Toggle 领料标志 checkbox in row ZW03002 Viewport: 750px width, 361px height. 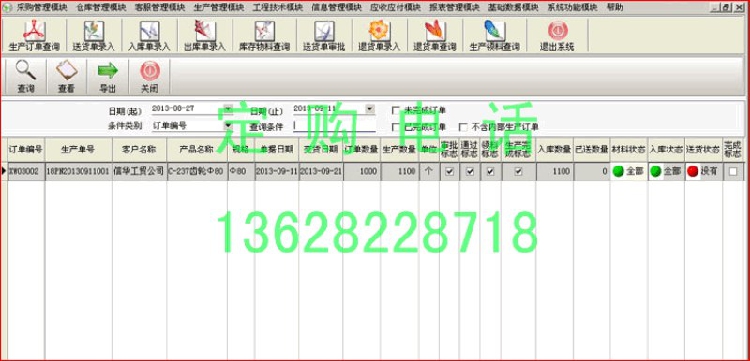point(490,172)
